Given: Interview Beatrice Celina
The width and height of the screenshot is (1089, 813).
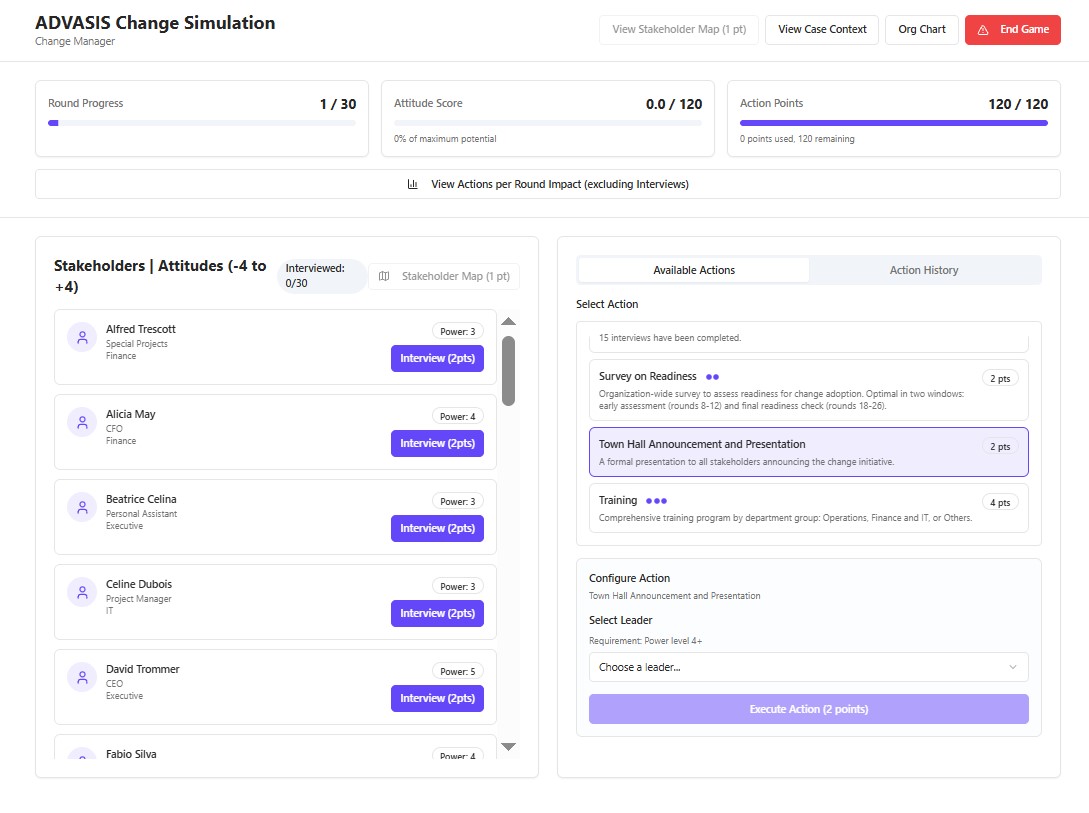Looking at the screenshot, I should pyautogui.click(x=438, y=528).
